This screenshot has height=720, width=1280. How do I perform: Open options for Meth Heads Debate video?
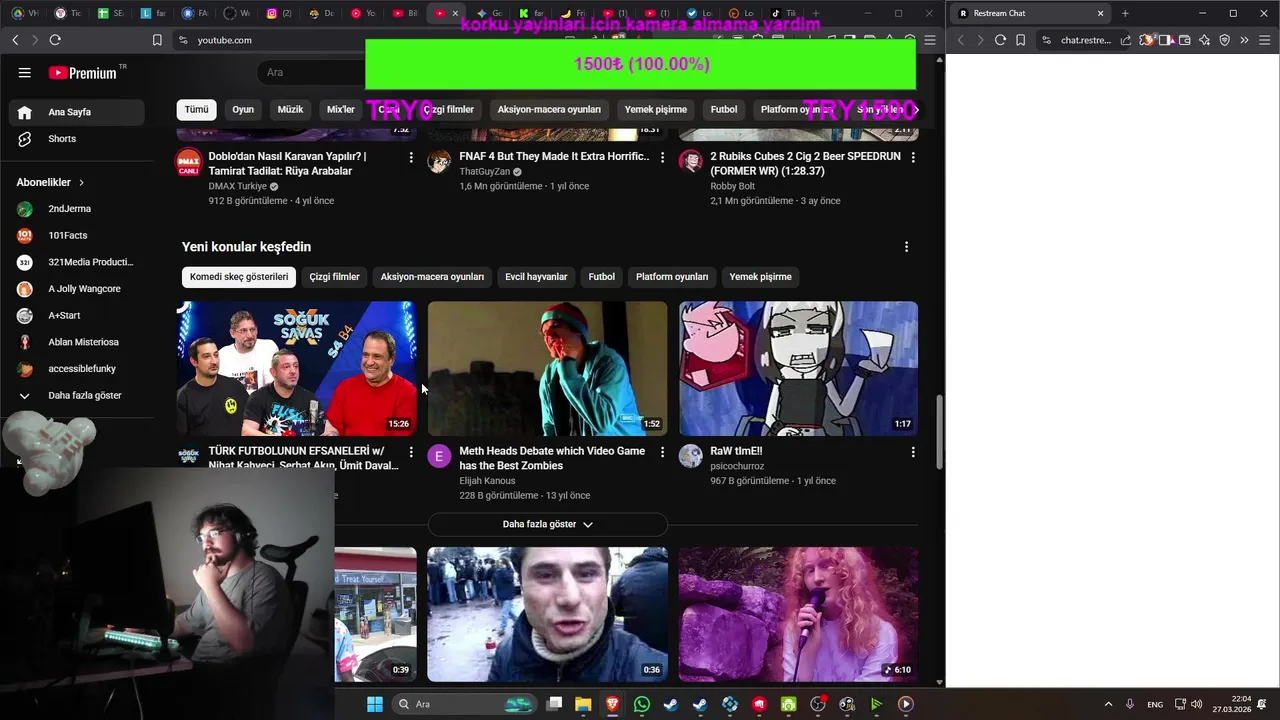(662, 452)
